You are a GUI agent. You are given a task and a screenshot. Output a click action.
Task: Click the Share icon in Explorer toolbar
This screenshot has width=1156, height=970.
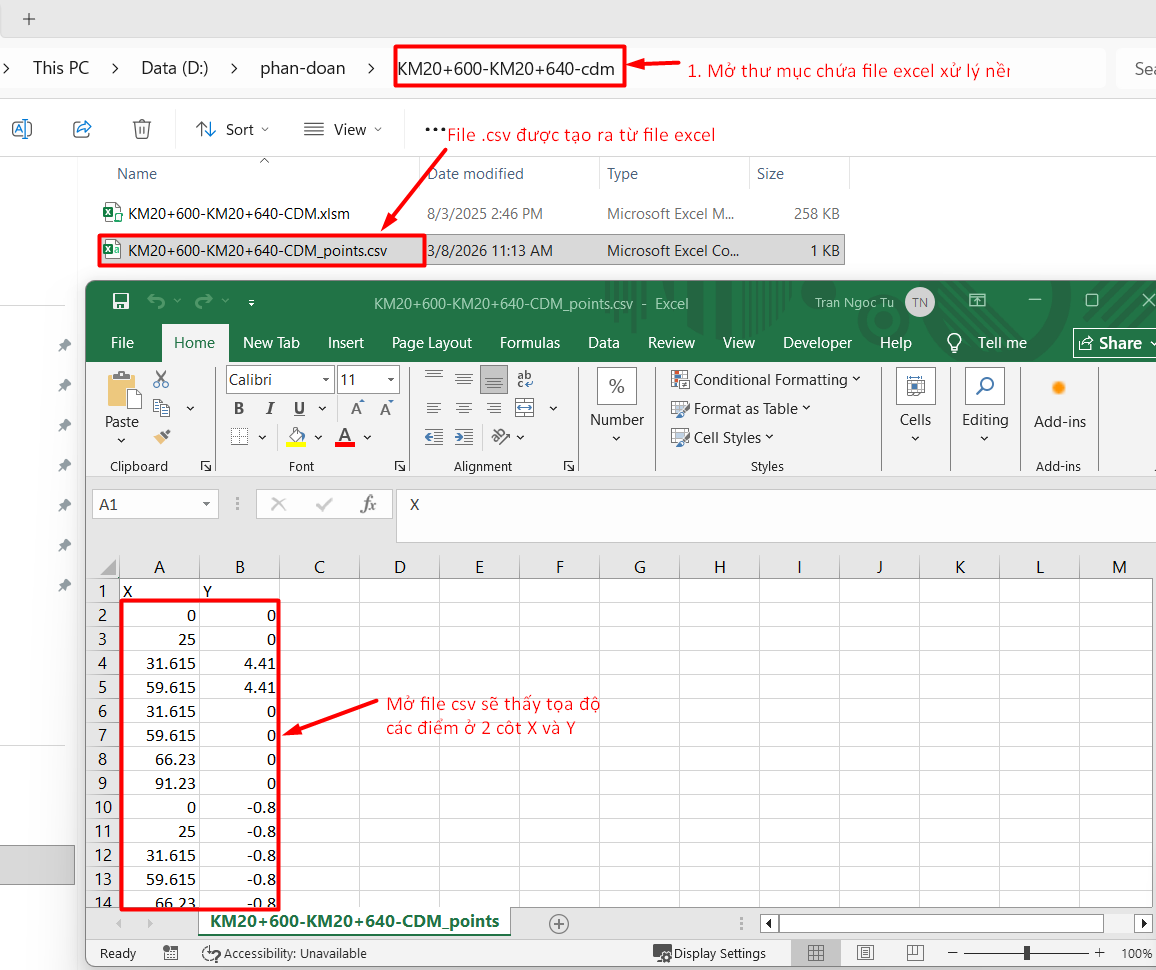pyautogui.click(x=83, y=129)
